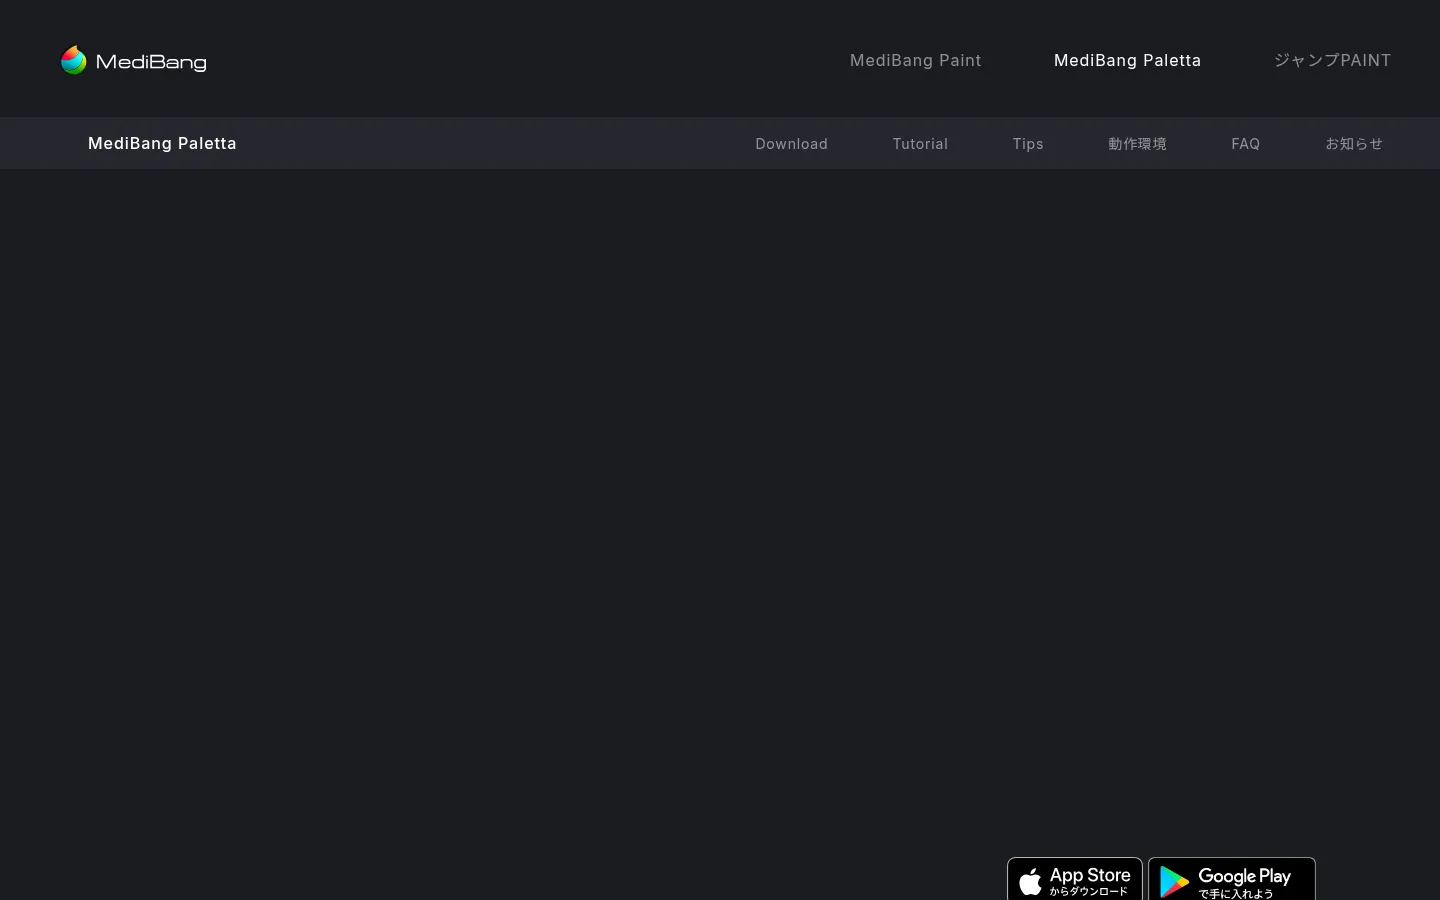Screen dimensions: 1440x900
Task: Click the MediBang Paletta sub-header title
Action: click(x=162, y=143)
